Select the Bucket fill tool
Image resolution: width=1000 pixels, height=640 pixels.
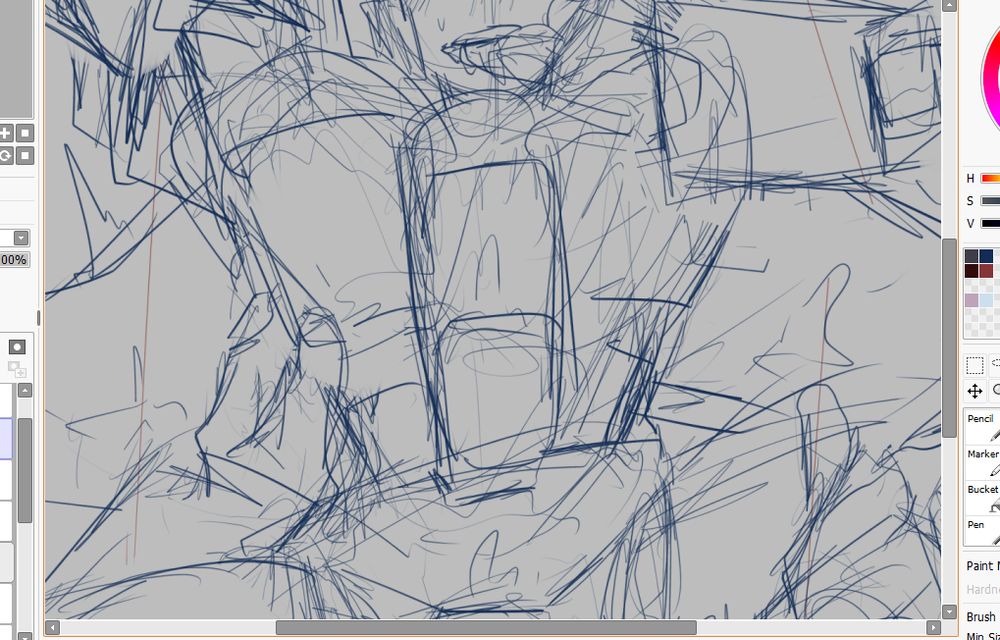click(982, 497)
